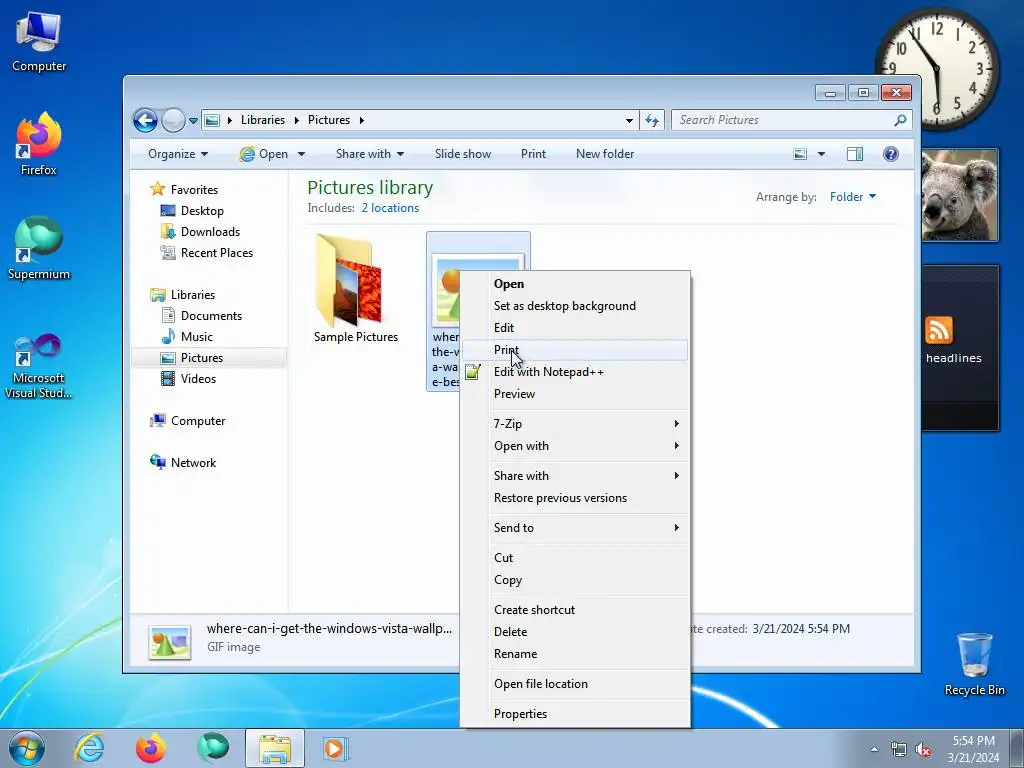This screenshot has height=768, width=1024.
Task: Choose Cut in context menu
Action: pyautogui.click(x=575, y=558)
